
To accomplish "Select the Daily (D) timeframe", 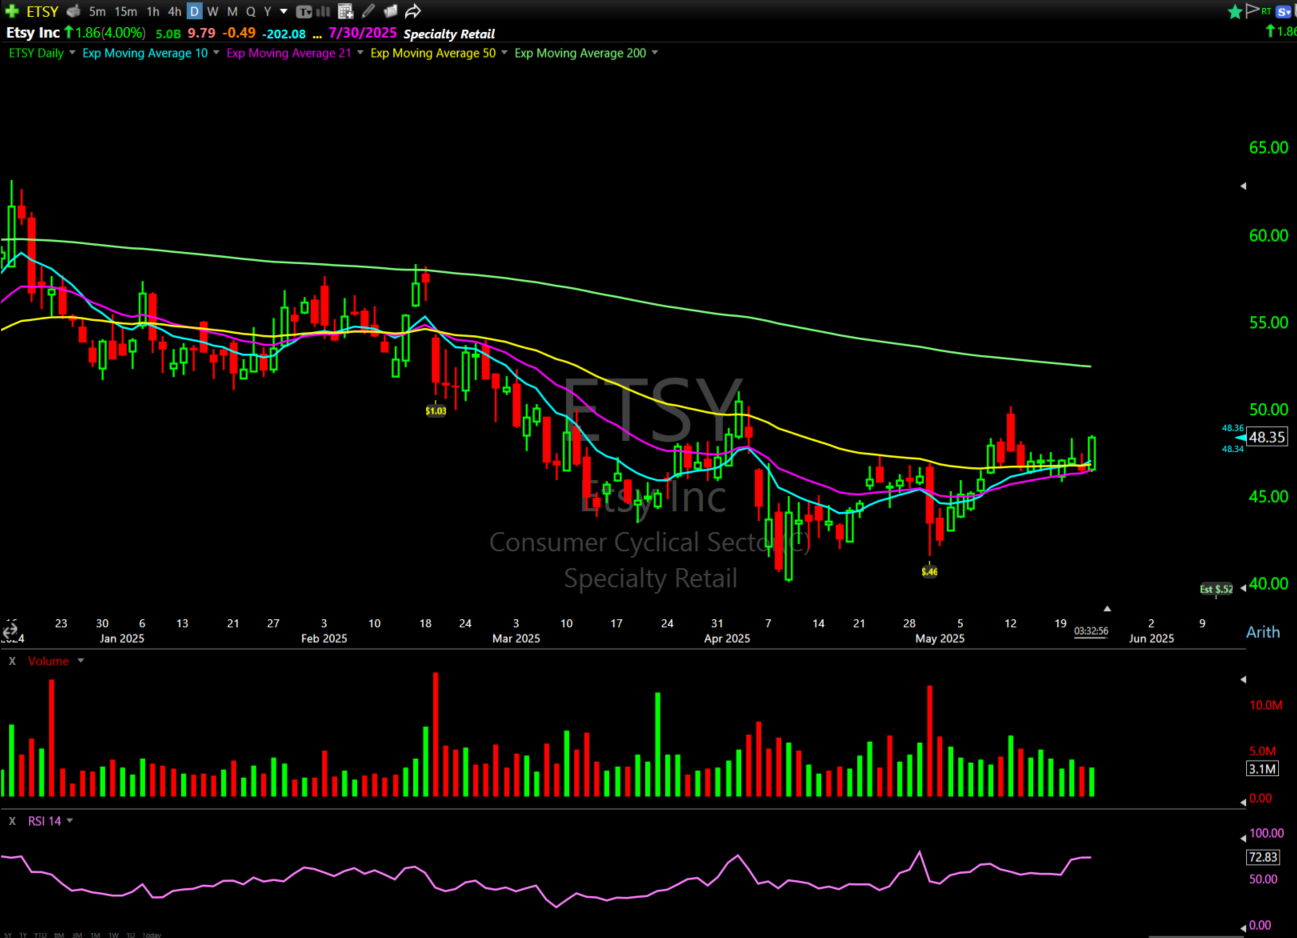I will click(194, 11).
